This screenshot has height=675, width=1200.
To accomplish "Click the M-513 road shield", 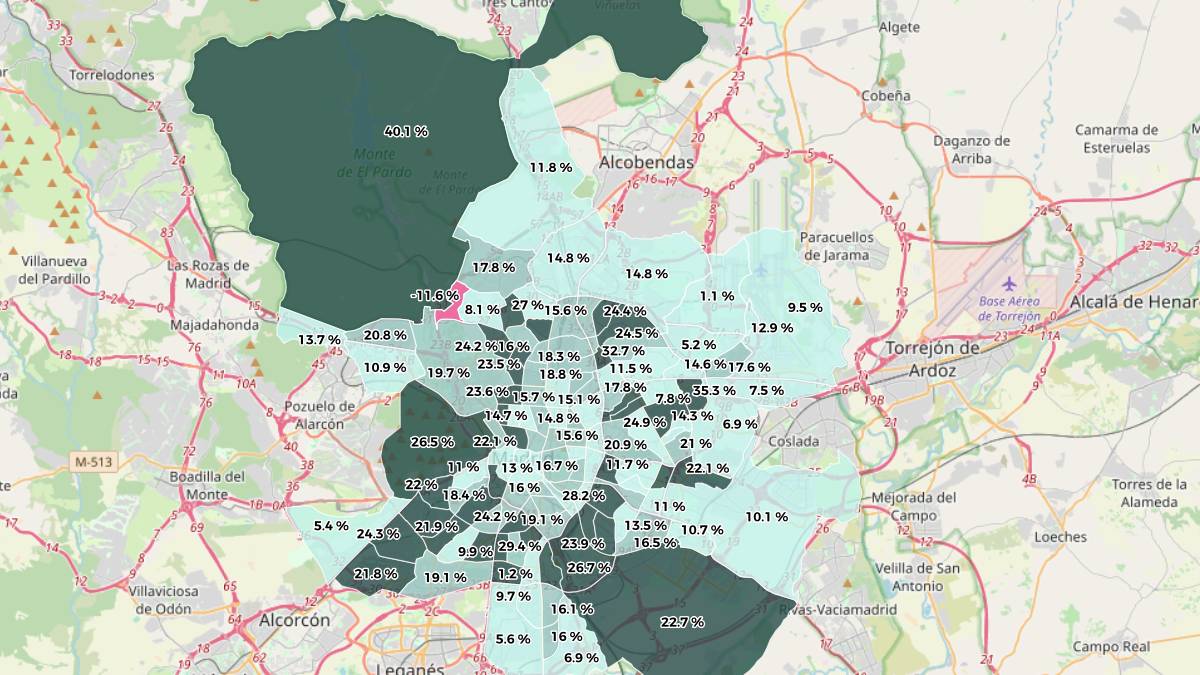I will [93, 462].
